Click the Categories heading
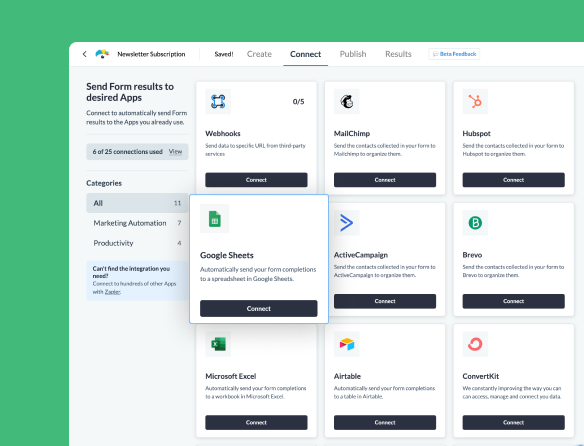The height and width of the screenshot is (446, 584). 104,183
